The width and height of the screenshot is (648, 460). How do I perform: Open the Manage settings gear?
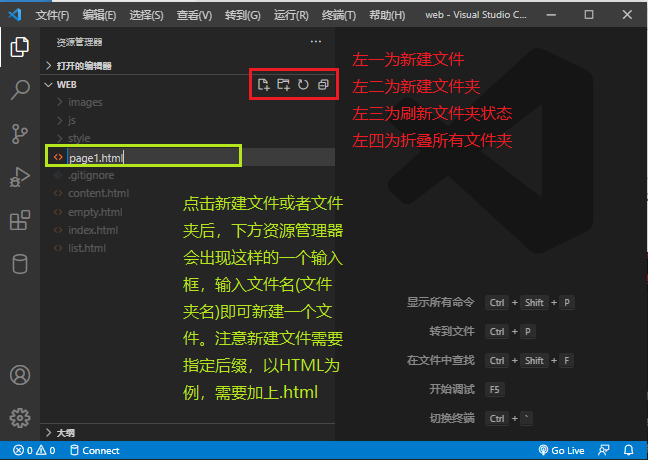click(x=20, y=417)
